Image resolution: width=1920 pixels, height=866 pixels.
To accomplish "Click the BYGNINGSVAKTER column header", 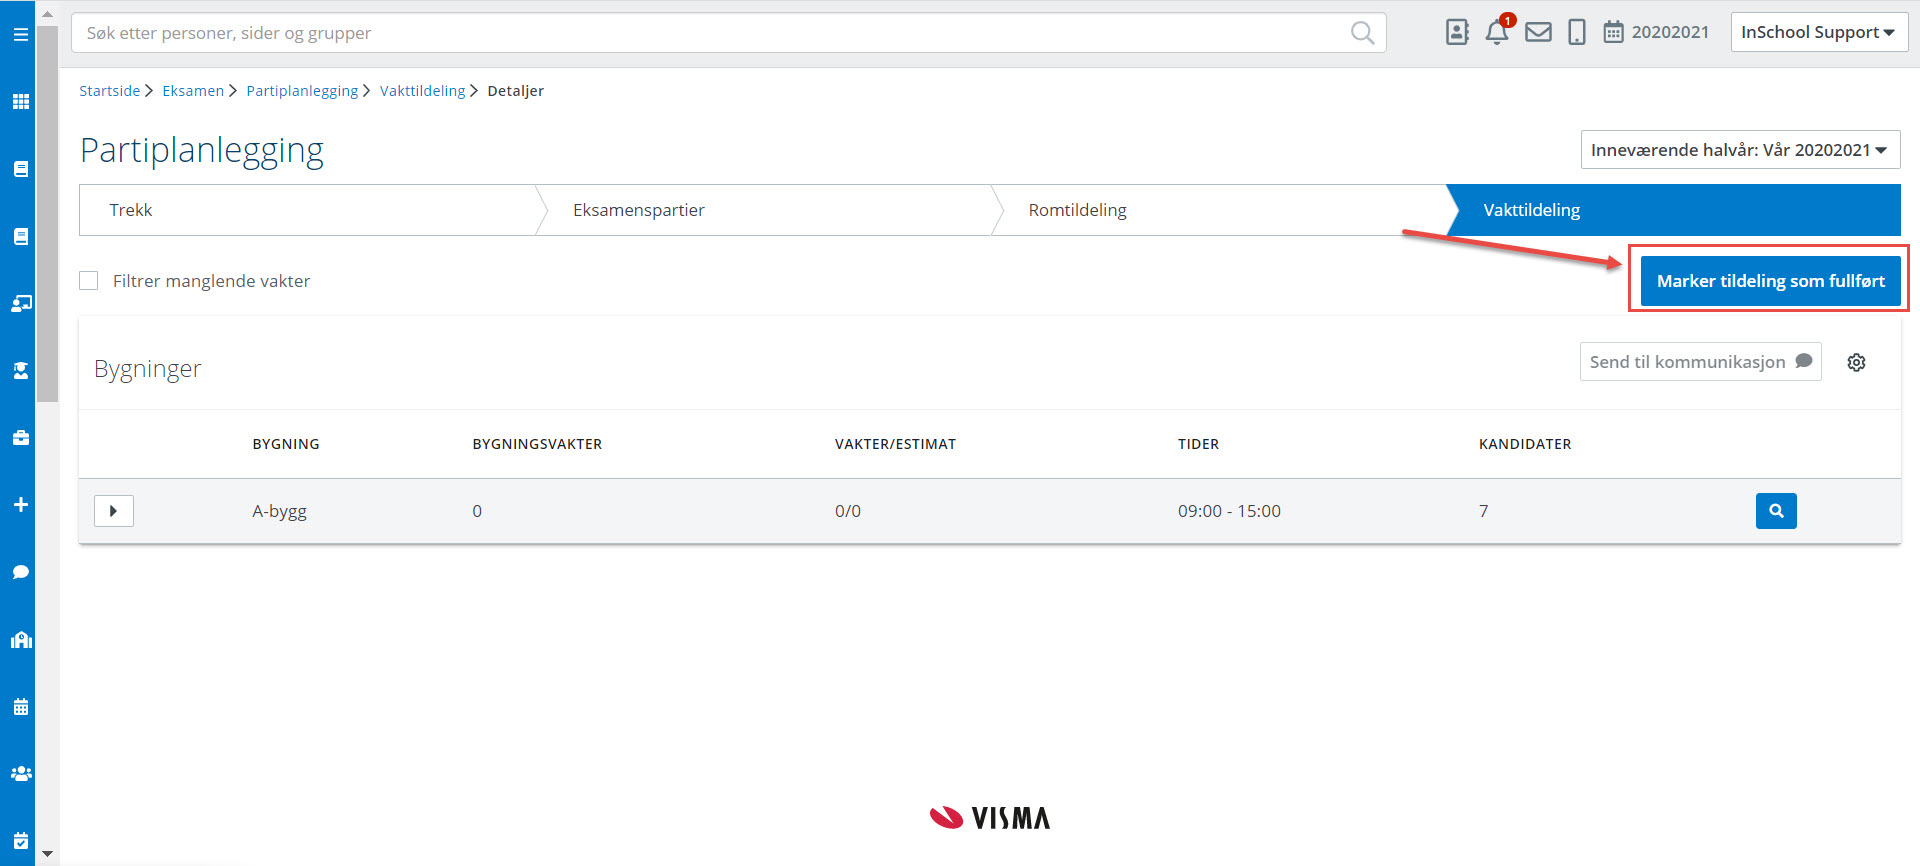I will [537, 444].
